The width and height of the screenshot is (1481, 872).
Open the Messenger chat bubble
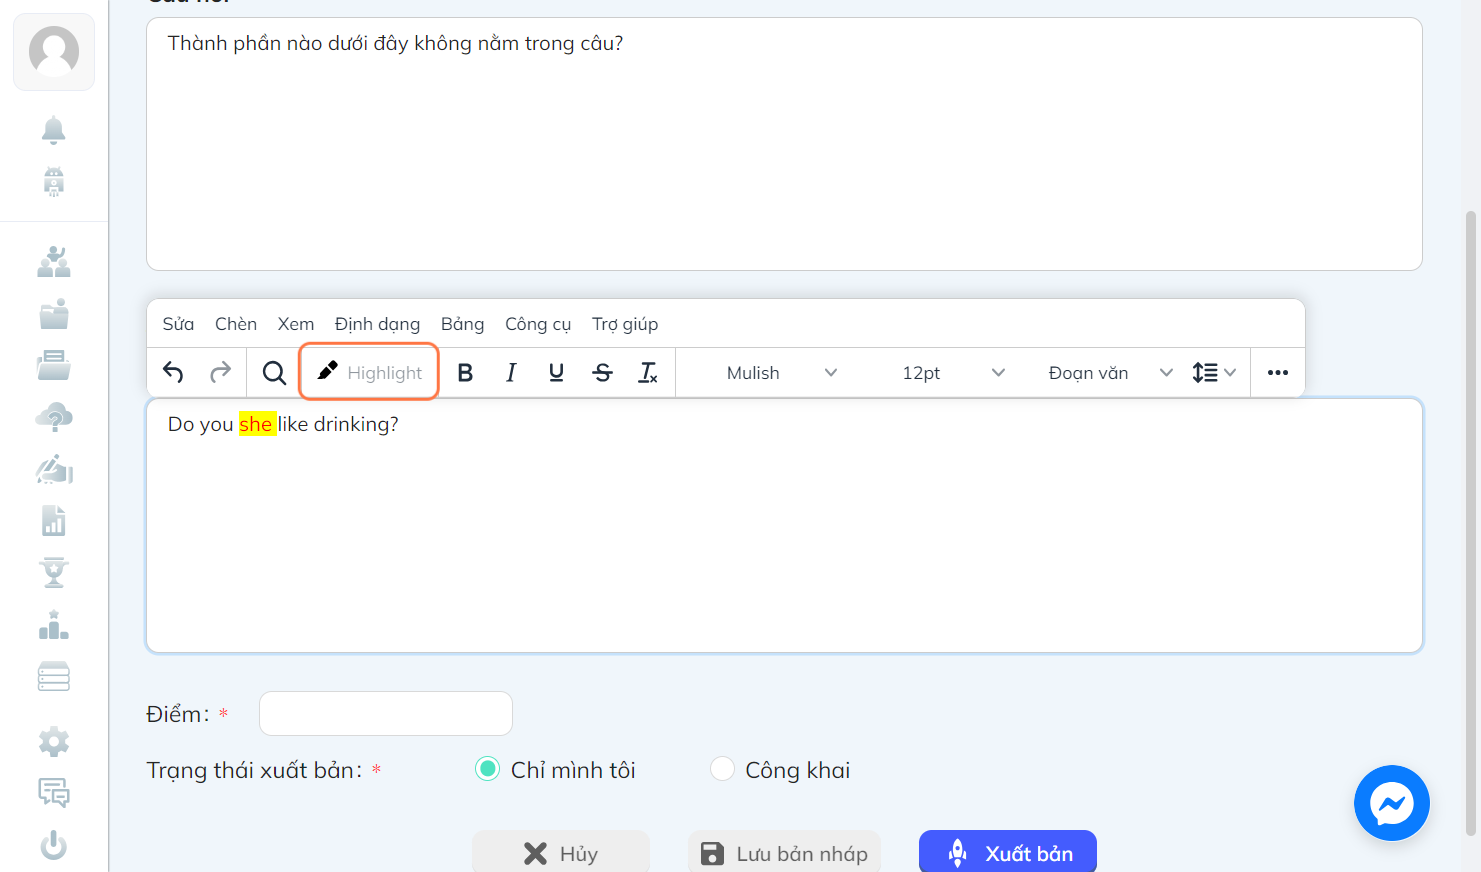click(x=1392, y=803)
